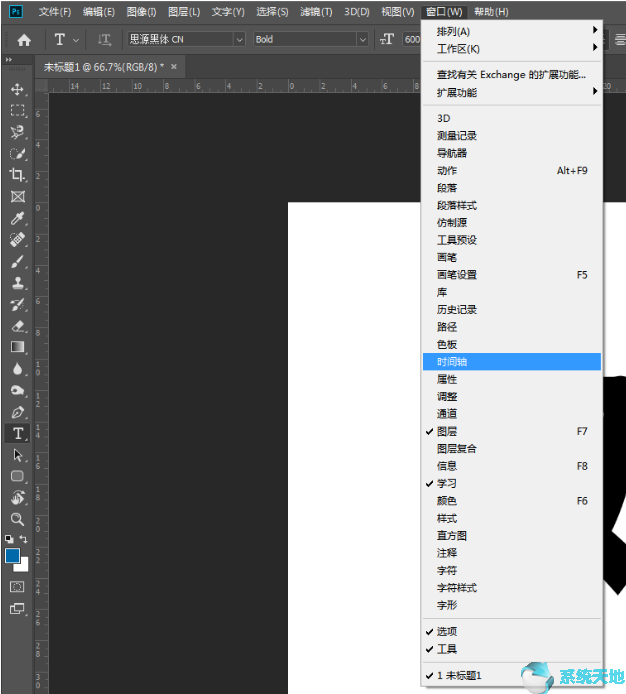Select the Spot Healing Brush tool

(17, 239)
